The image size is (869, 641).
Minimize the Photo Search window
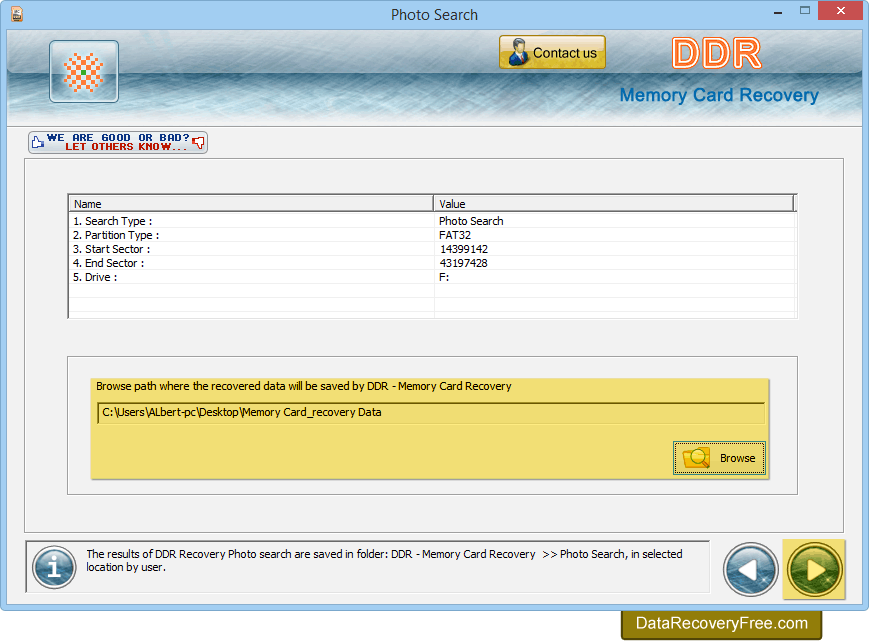[778, 12]
